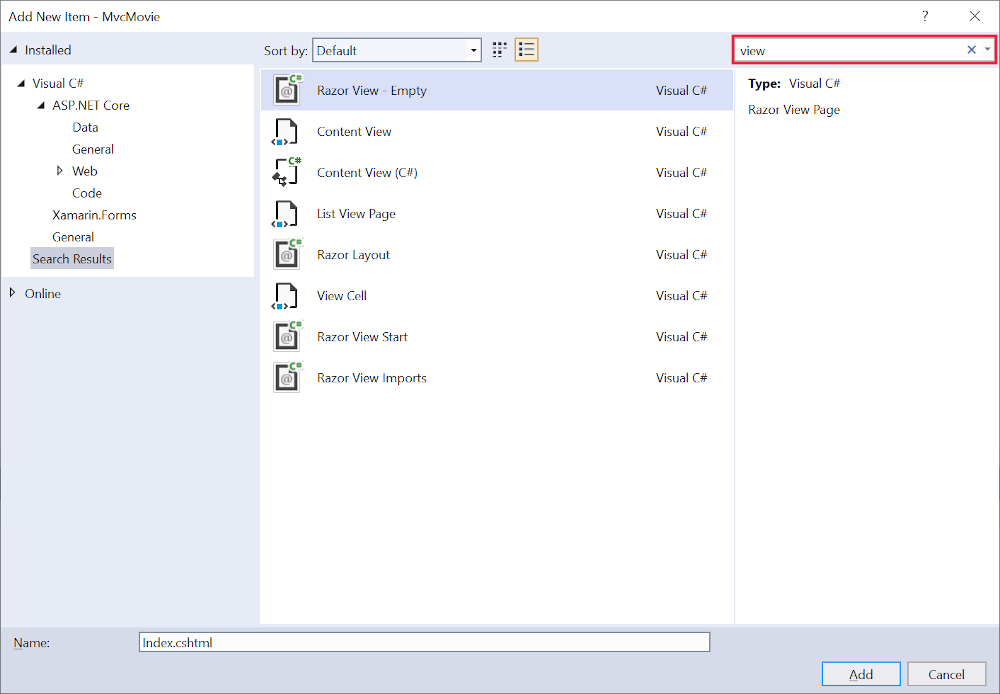
Task: Click the Content View (C#) template icon
Action: click(286, 173)
